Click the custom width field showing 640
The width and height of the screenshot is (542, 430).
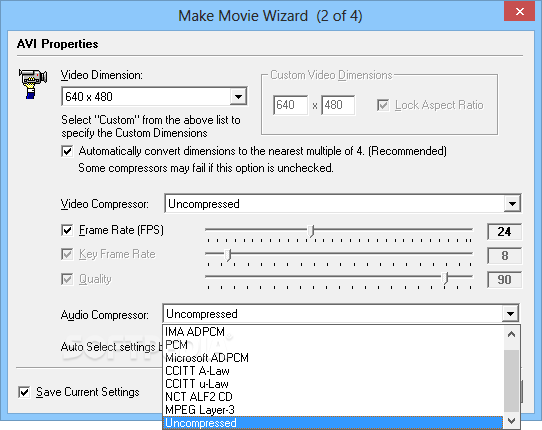[x=290, y=105]
